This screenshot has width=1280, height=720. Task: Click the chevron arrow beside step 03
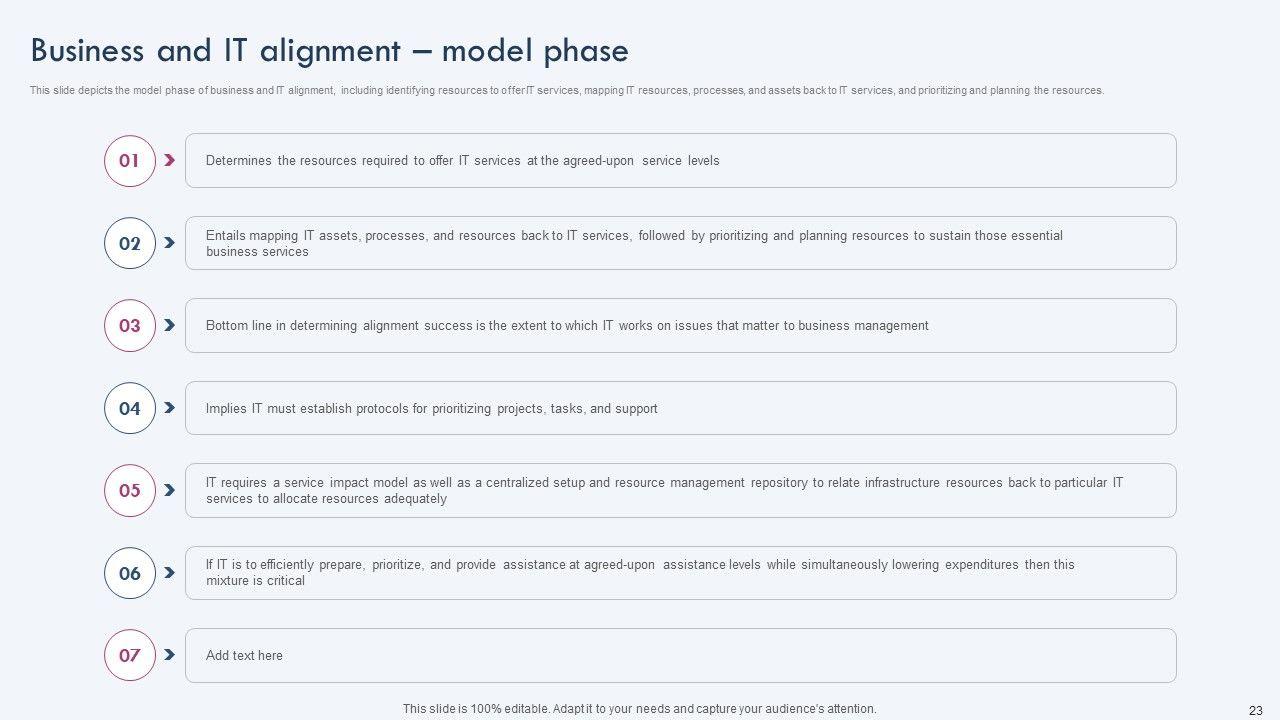point(170,325)
